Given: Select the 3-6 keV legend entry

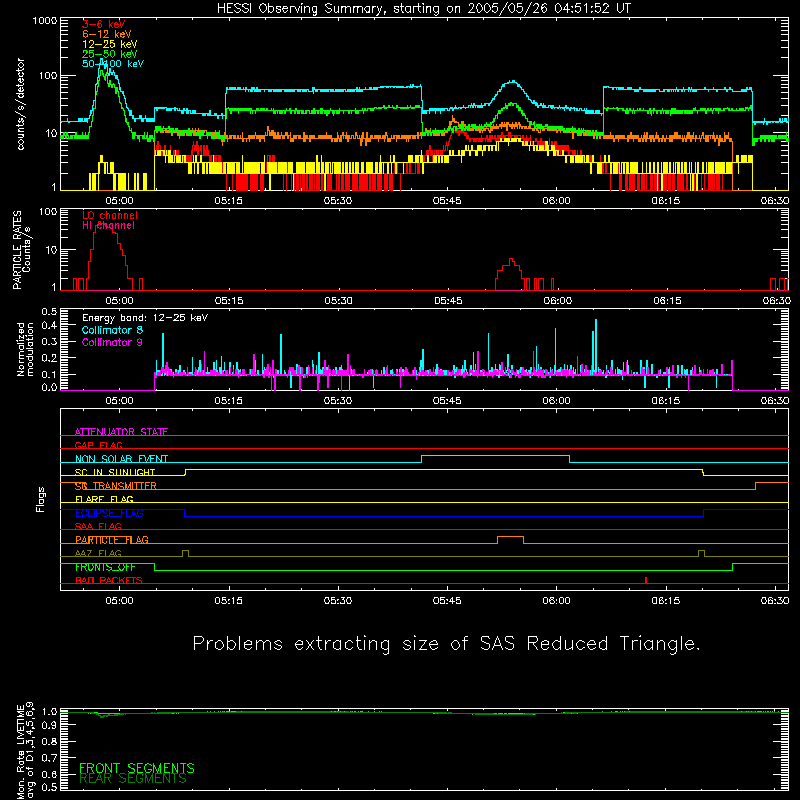Looking at the screenshot, I should [103, 24].
